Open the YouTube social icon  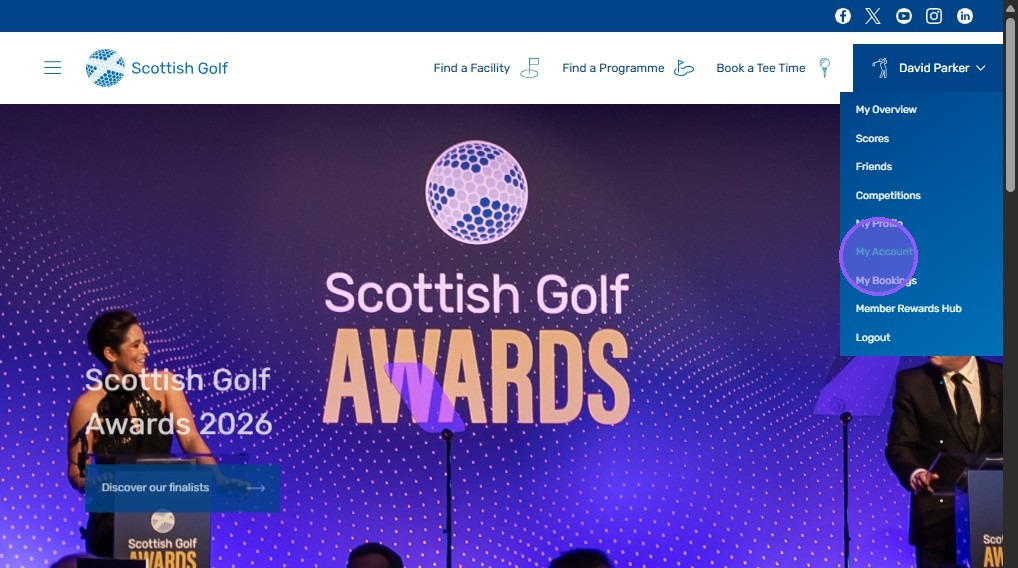904,16
